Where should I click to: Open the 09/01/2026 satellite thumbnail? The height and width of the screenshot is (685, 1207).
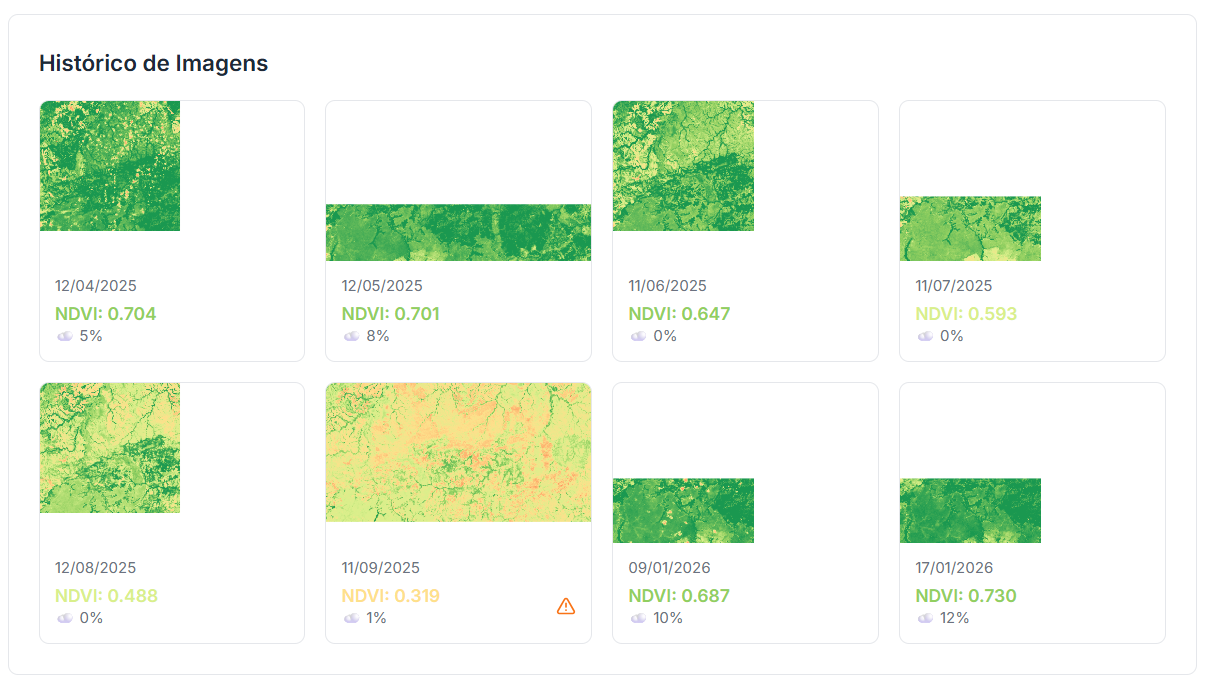[683, 510]
